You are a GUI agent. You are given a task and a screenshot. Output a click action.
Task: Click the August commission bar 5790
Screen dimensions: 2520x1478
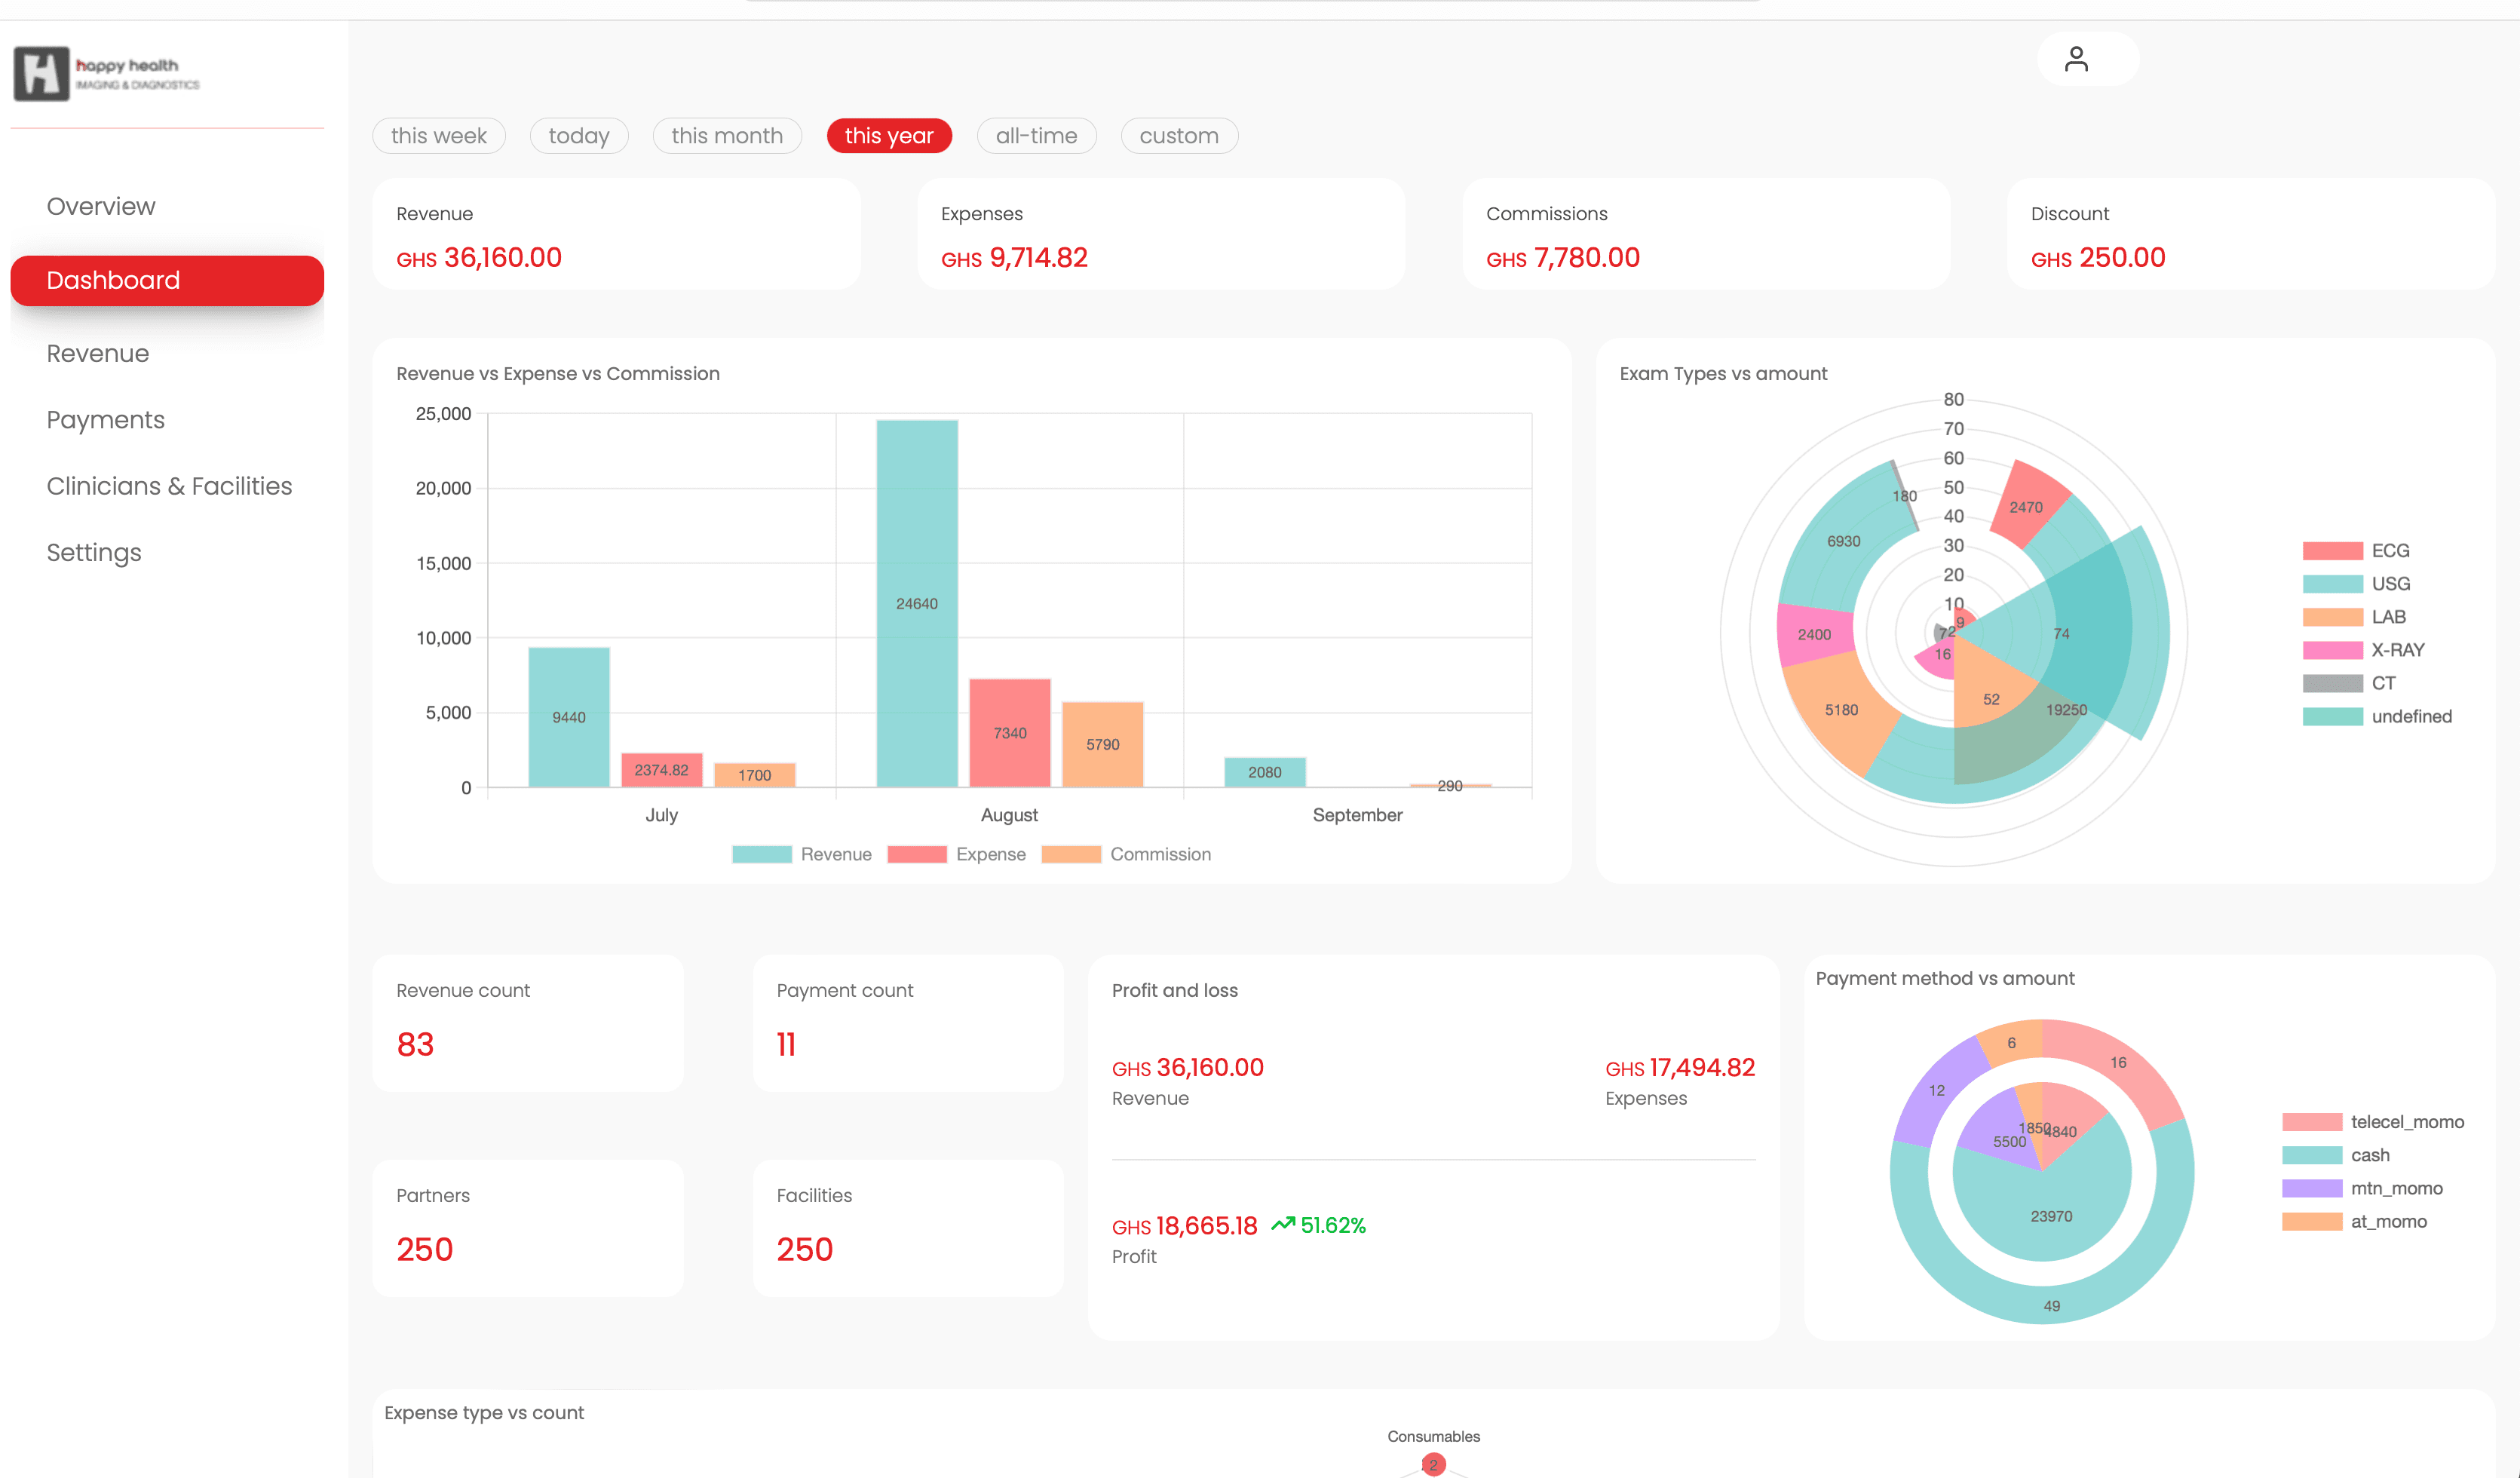tap(1103, 744)
